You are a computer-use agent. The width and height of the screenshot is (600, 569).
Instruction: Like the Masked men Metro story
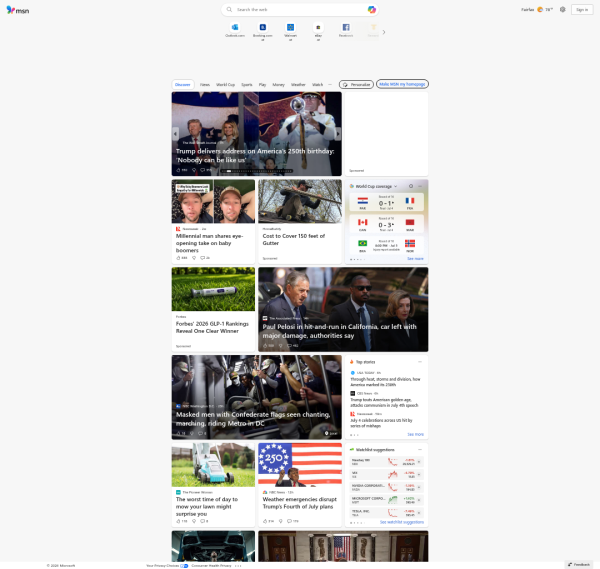tap(178, 434)
